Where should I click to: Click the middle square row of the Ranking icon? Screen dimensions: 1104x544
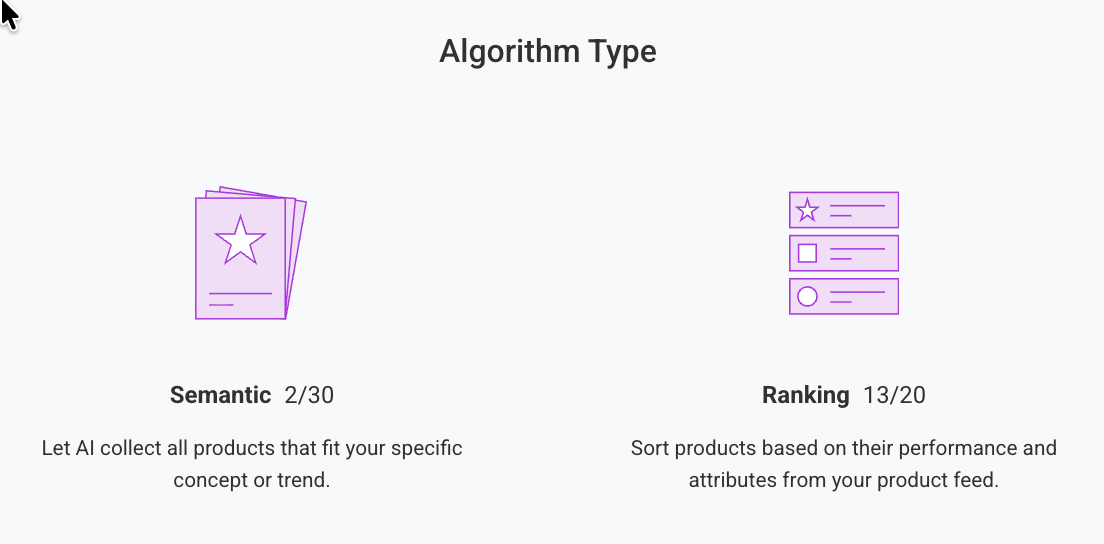[843, 253]
